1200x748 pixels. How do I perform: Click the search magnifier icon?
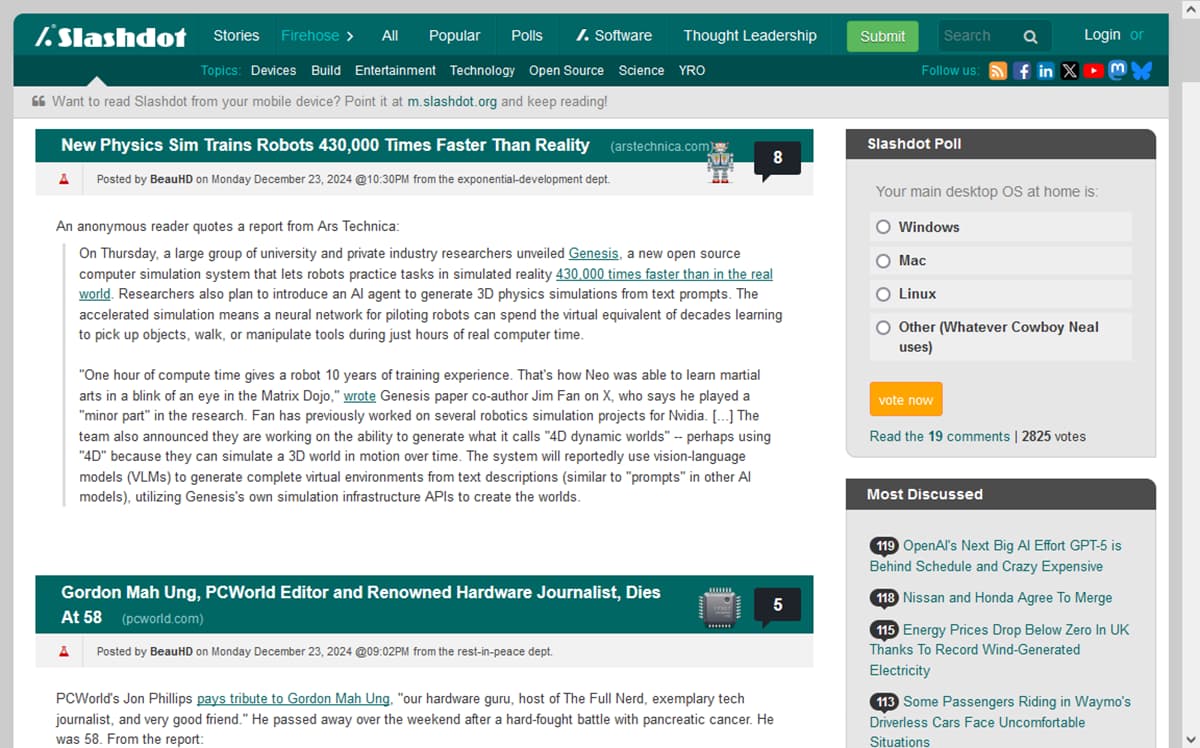(x=1030, y=36)
